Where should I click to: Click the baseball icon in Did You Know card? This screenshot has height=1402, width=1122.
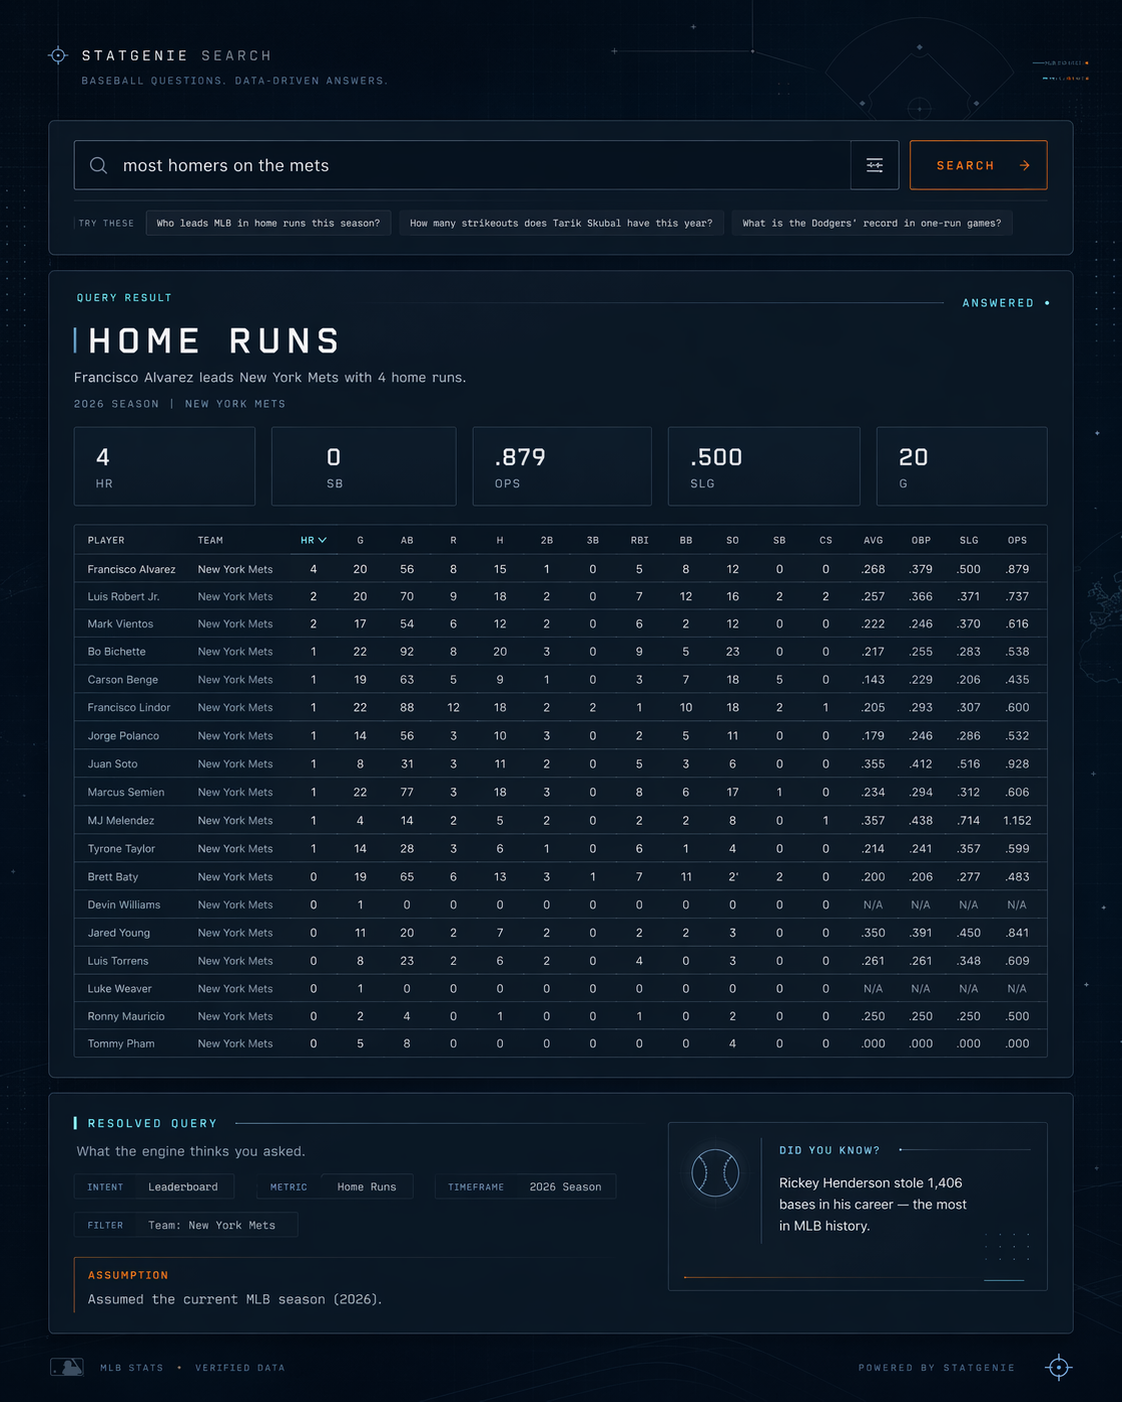(715, 1173)
